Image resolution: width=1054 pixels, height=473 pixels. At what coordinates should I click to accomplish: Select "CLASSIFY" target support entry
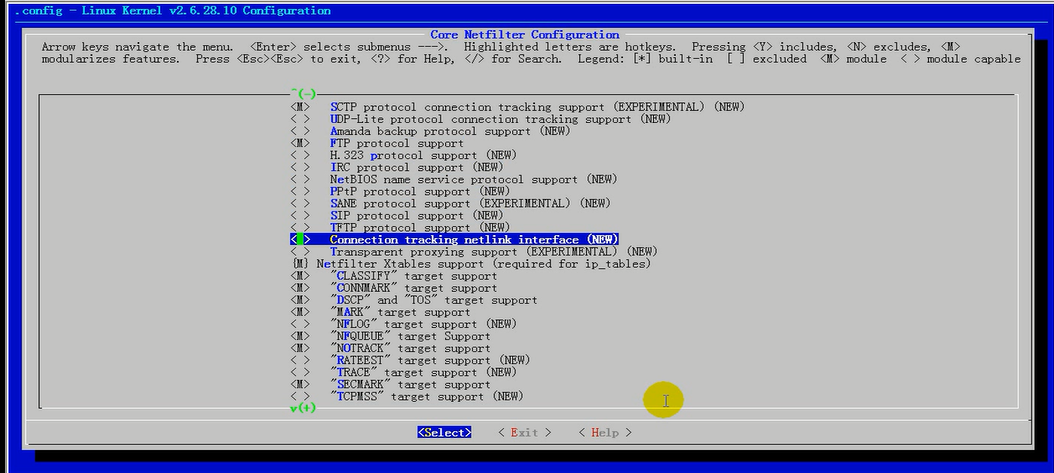413,276
